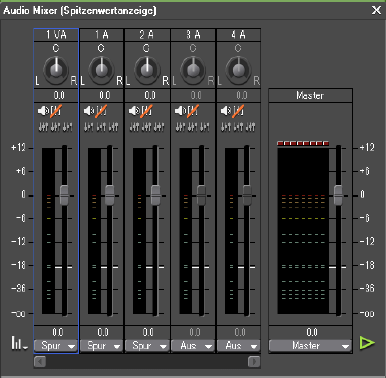Enable gang 1 fader link on 2 A
This screenshot has width=386, height=378.
coord(134,127)
